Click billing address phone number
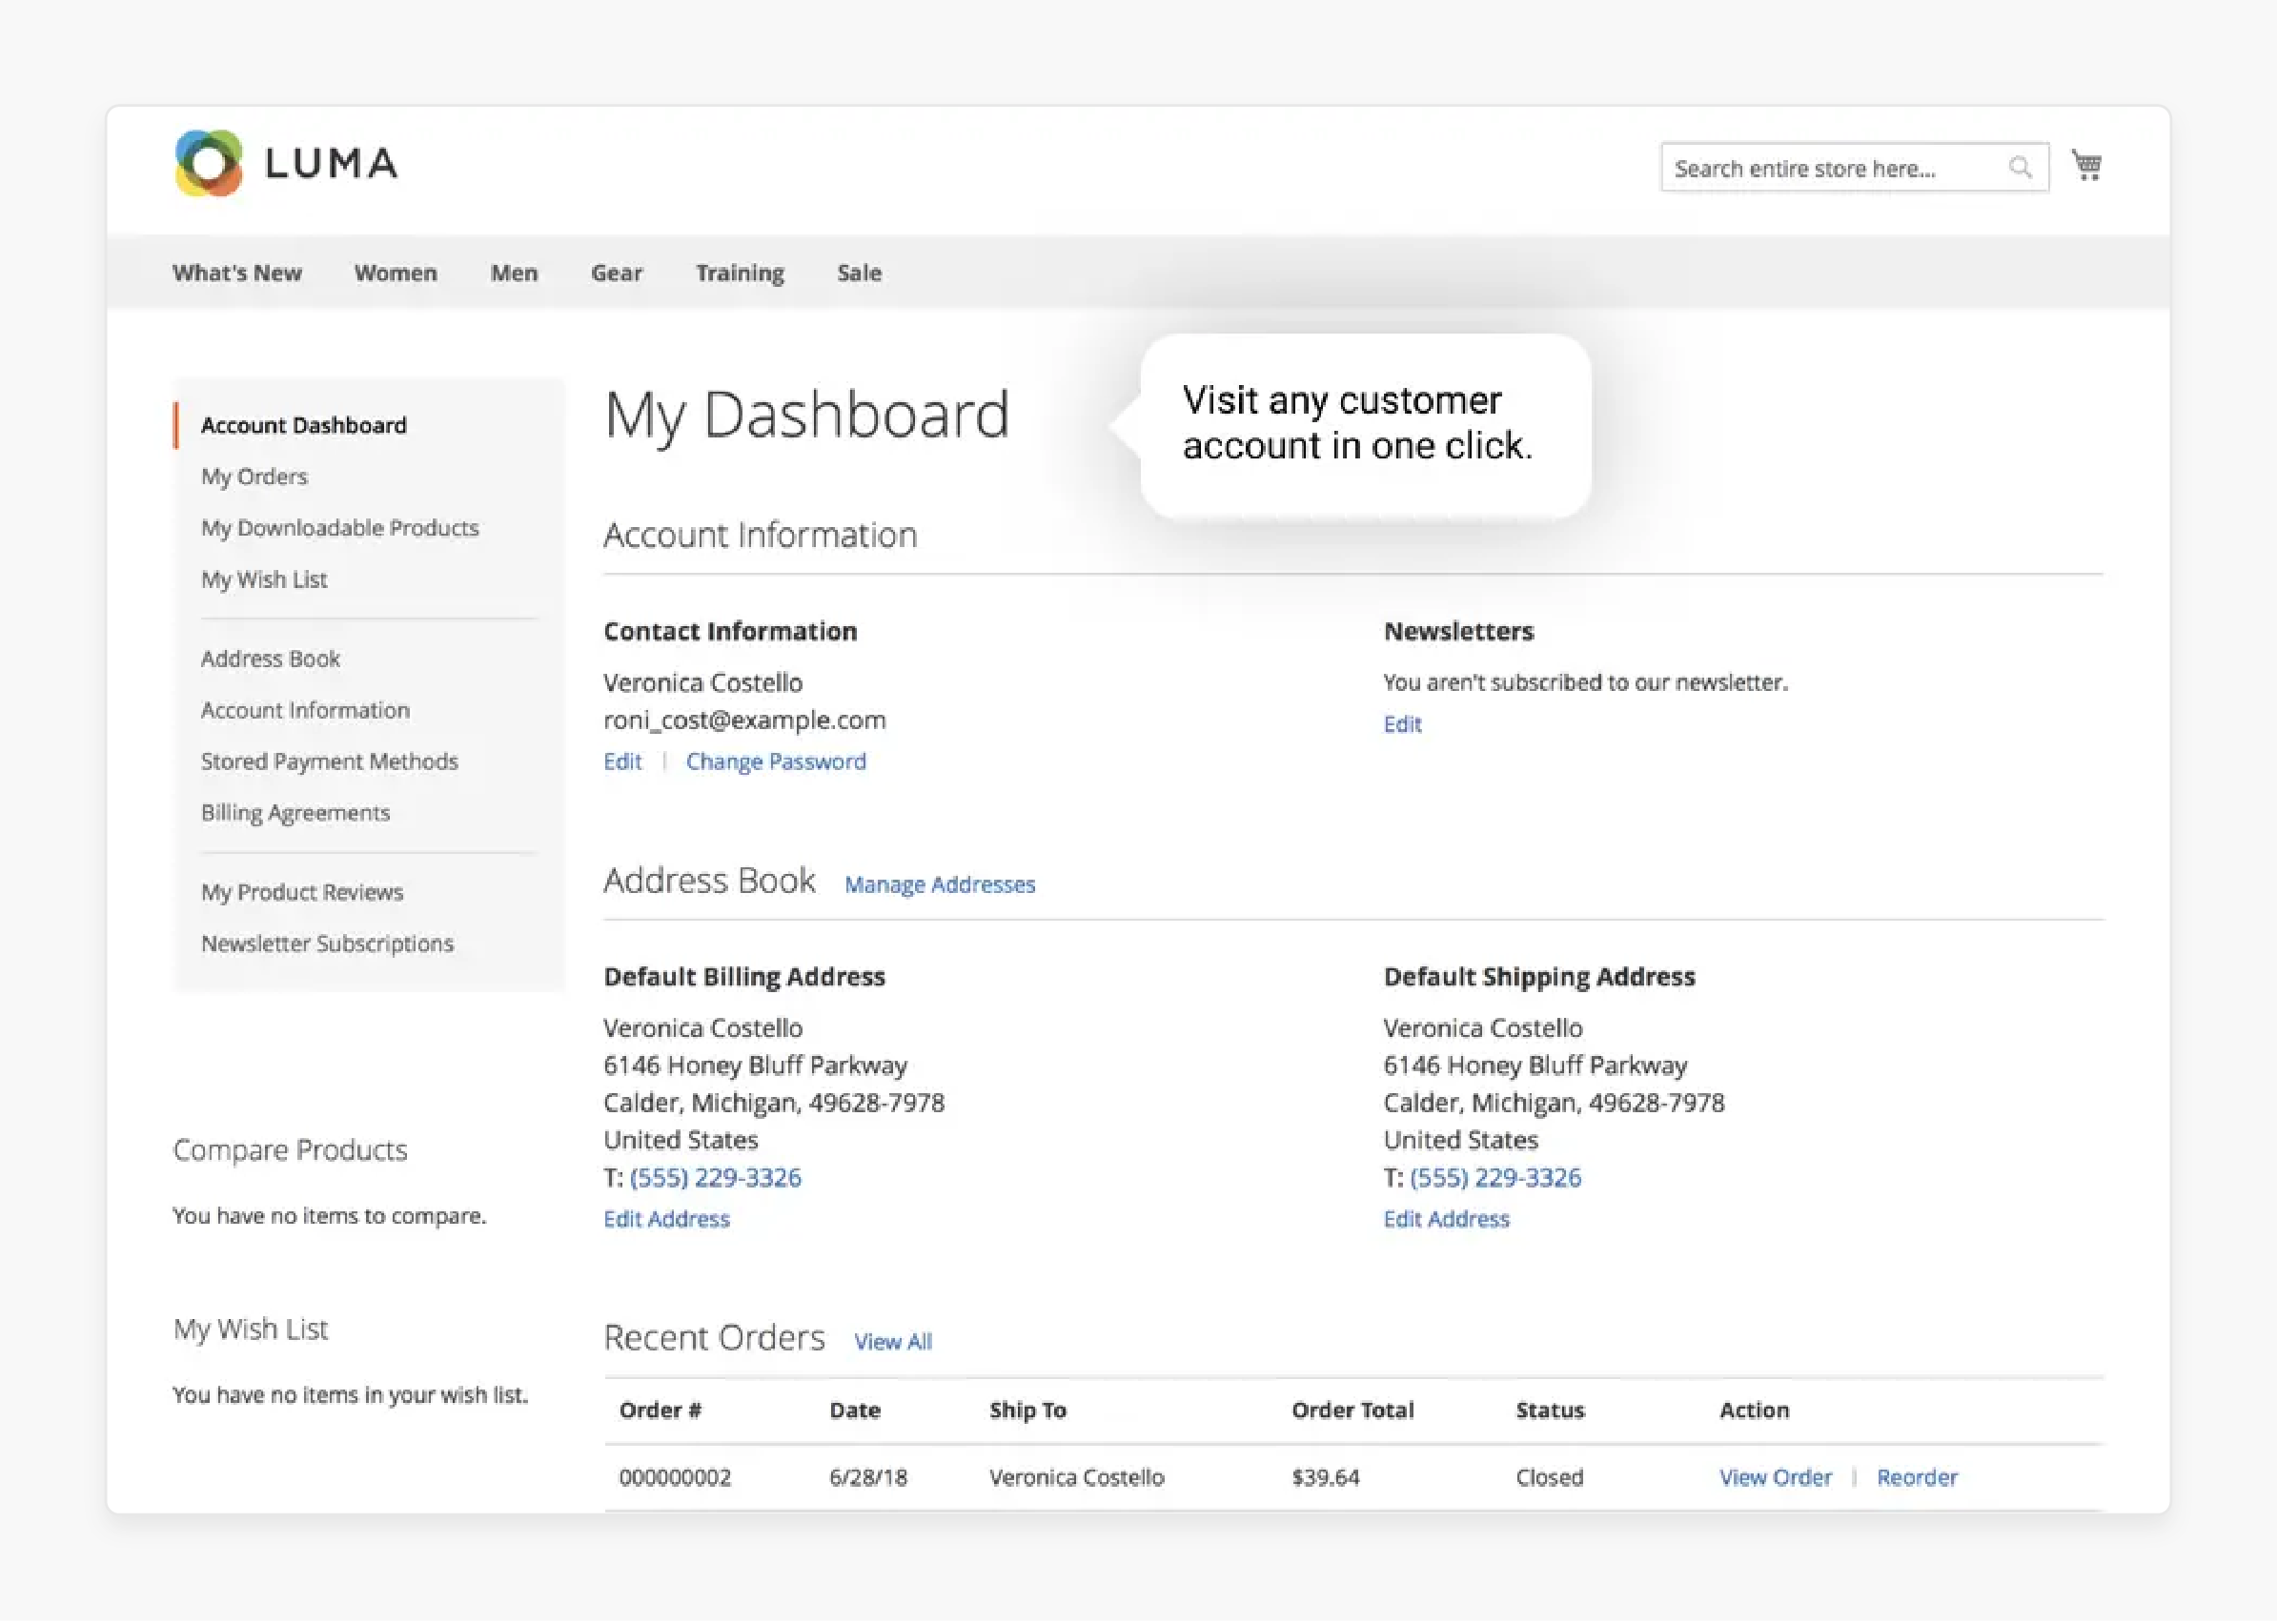This screenshot has height=1624, width=2277. click(x=715, y=1178)
